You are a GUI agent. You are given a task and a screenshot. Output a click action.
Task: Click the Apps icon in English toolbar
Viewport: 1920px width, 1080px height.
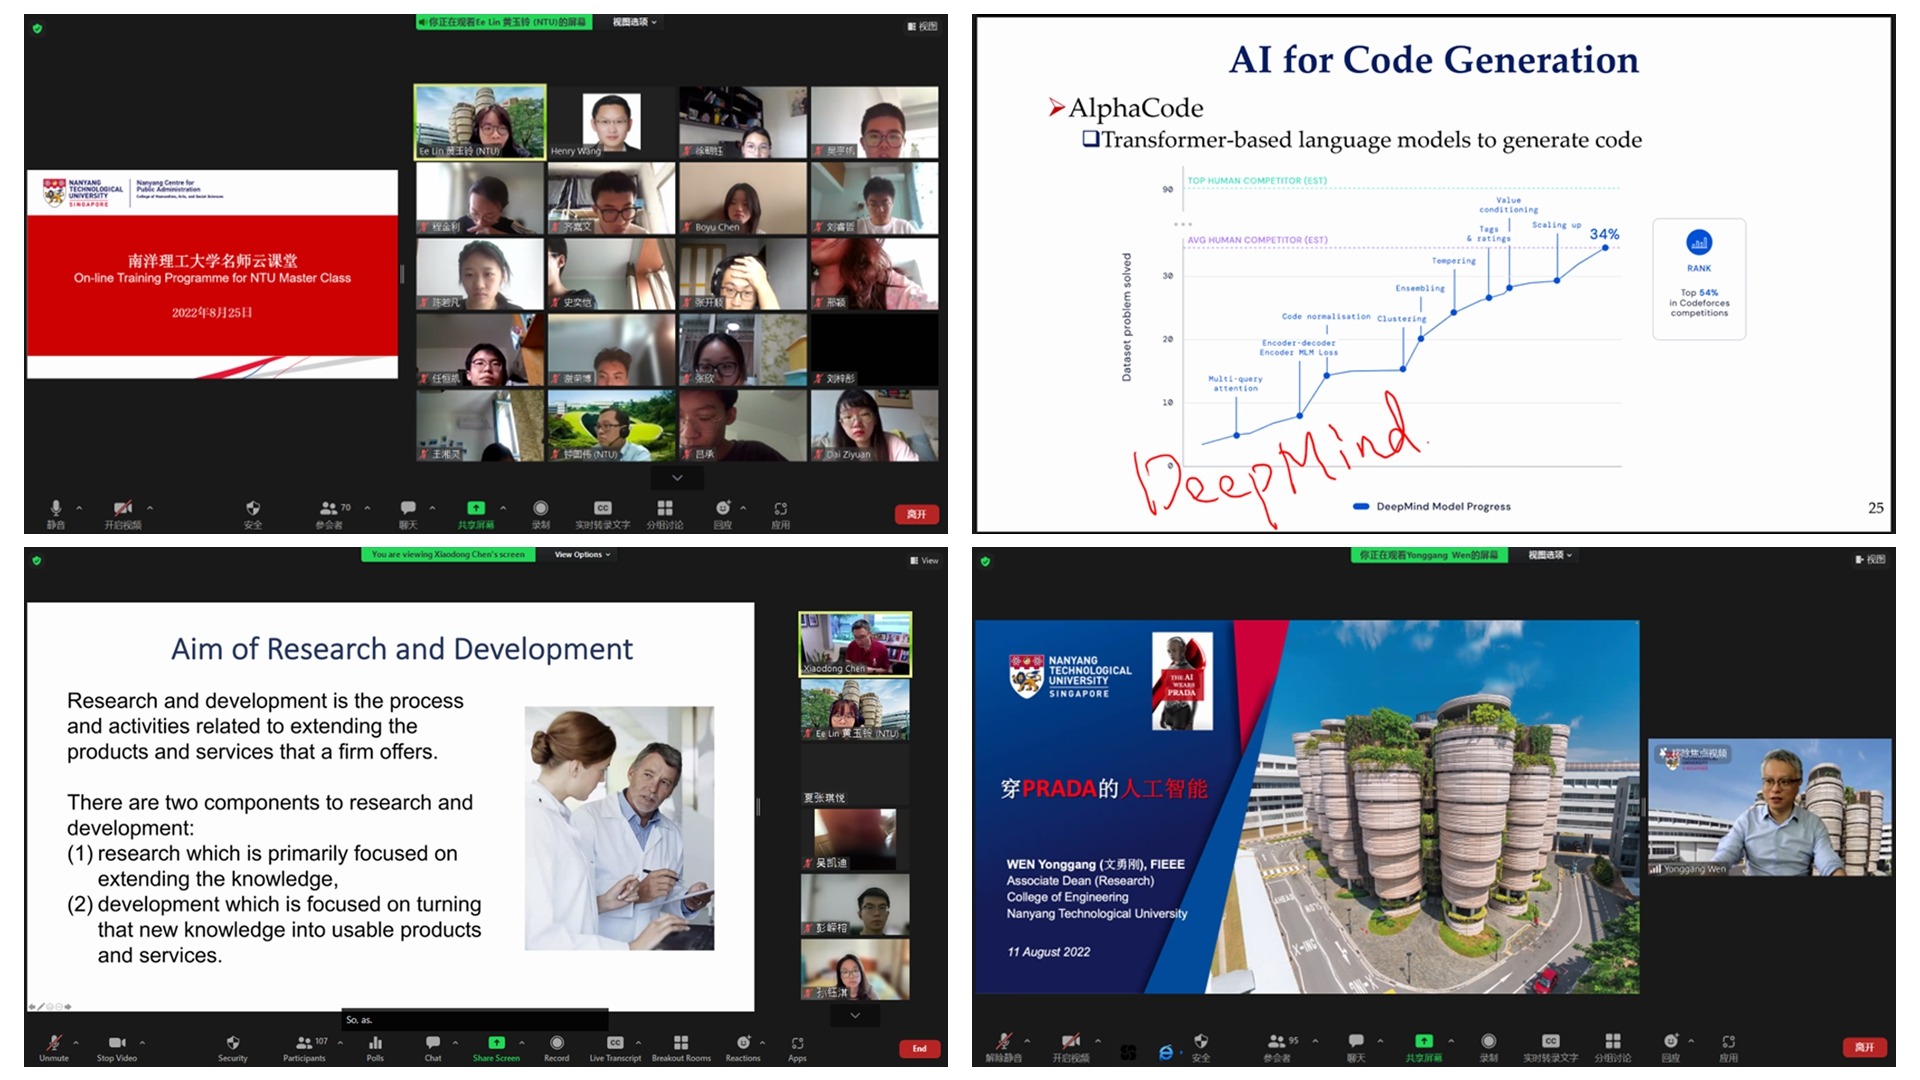(797, 1043)
